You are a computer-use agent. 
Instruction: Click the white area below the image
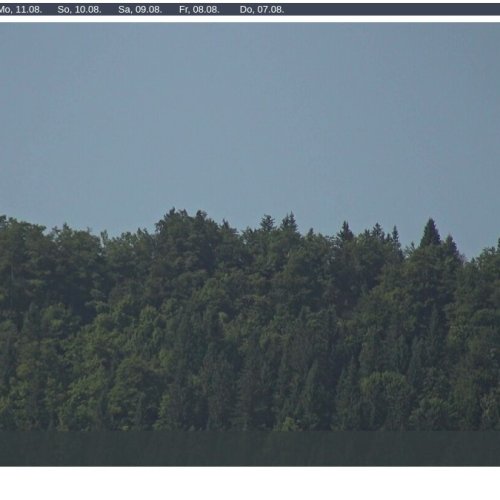tap(250, 483)
